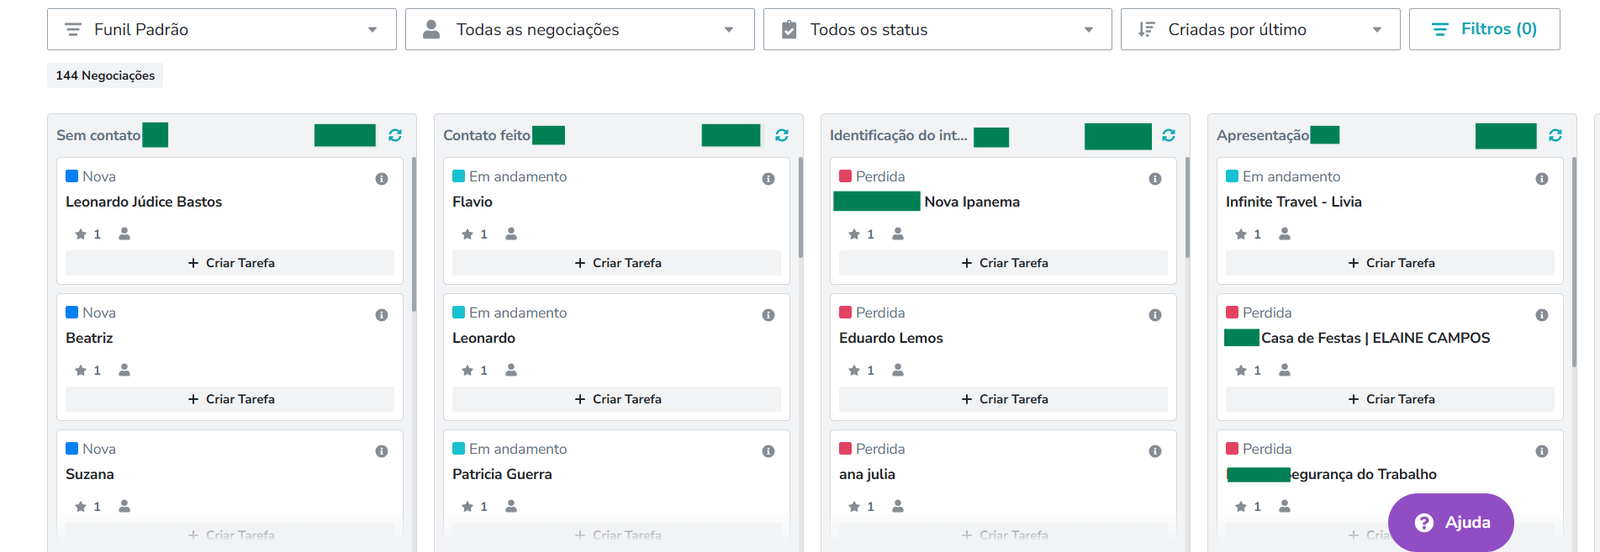Click refresh icon in Apresentação column
Viewport: 1600px width, 552px height.
point(1555,135)
